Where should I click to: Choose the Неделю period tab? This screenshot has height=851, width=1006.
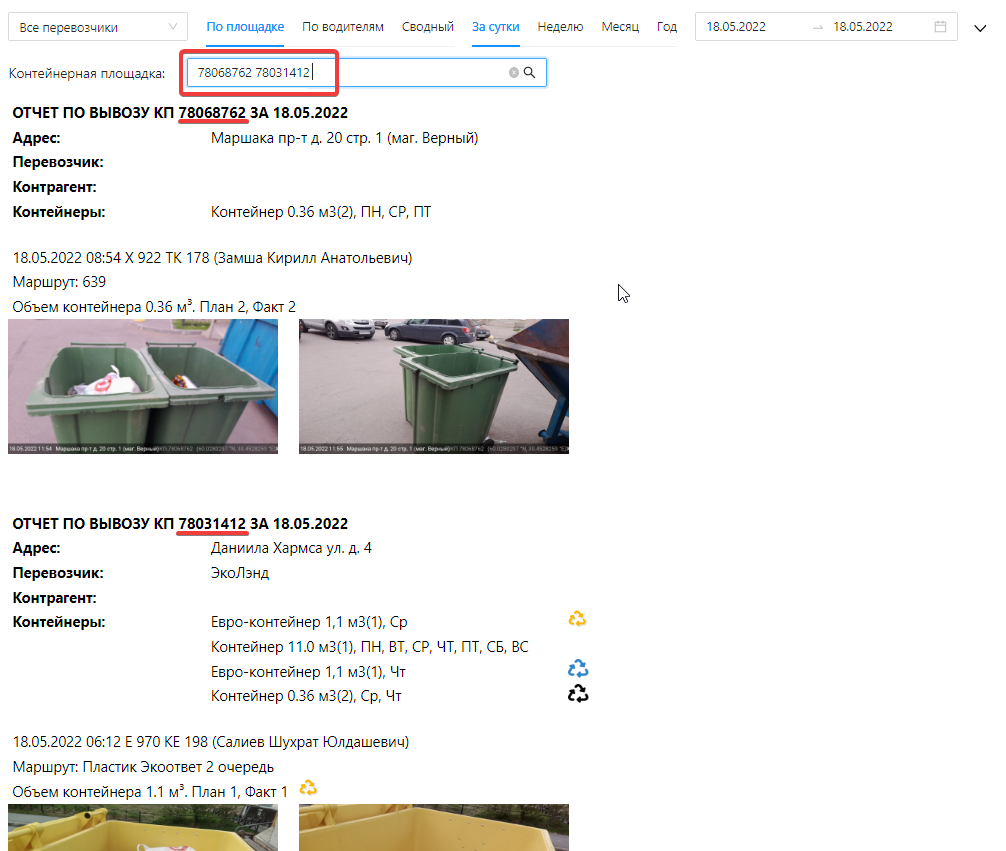[560, 27]
